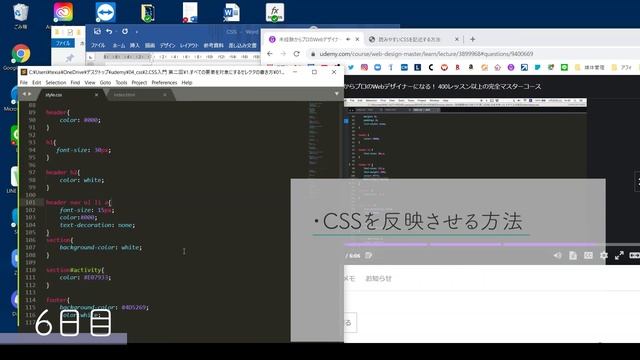Click Chrome's Back arrow
The image size is (640, 360).
[269, 53]
